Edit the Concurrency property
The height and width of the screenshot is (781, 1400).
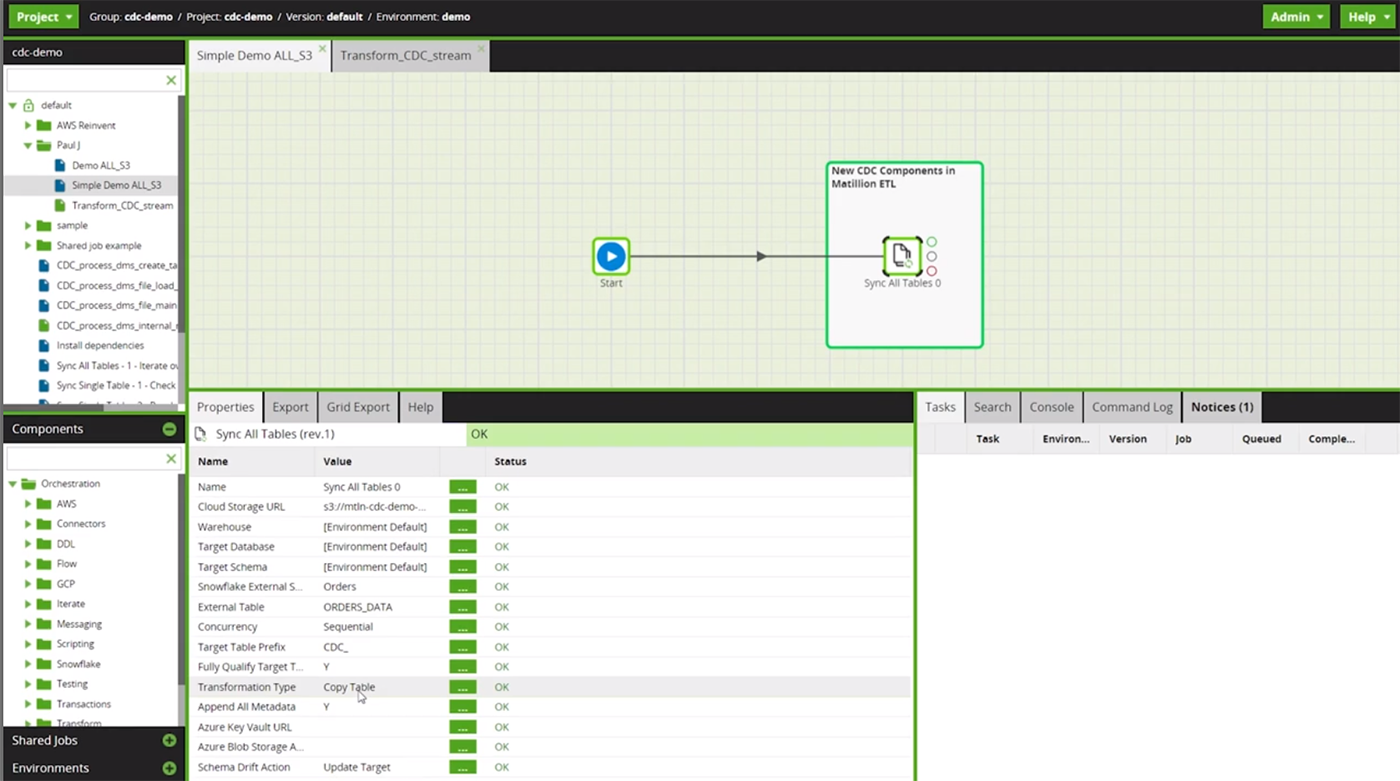click(462, 627)
